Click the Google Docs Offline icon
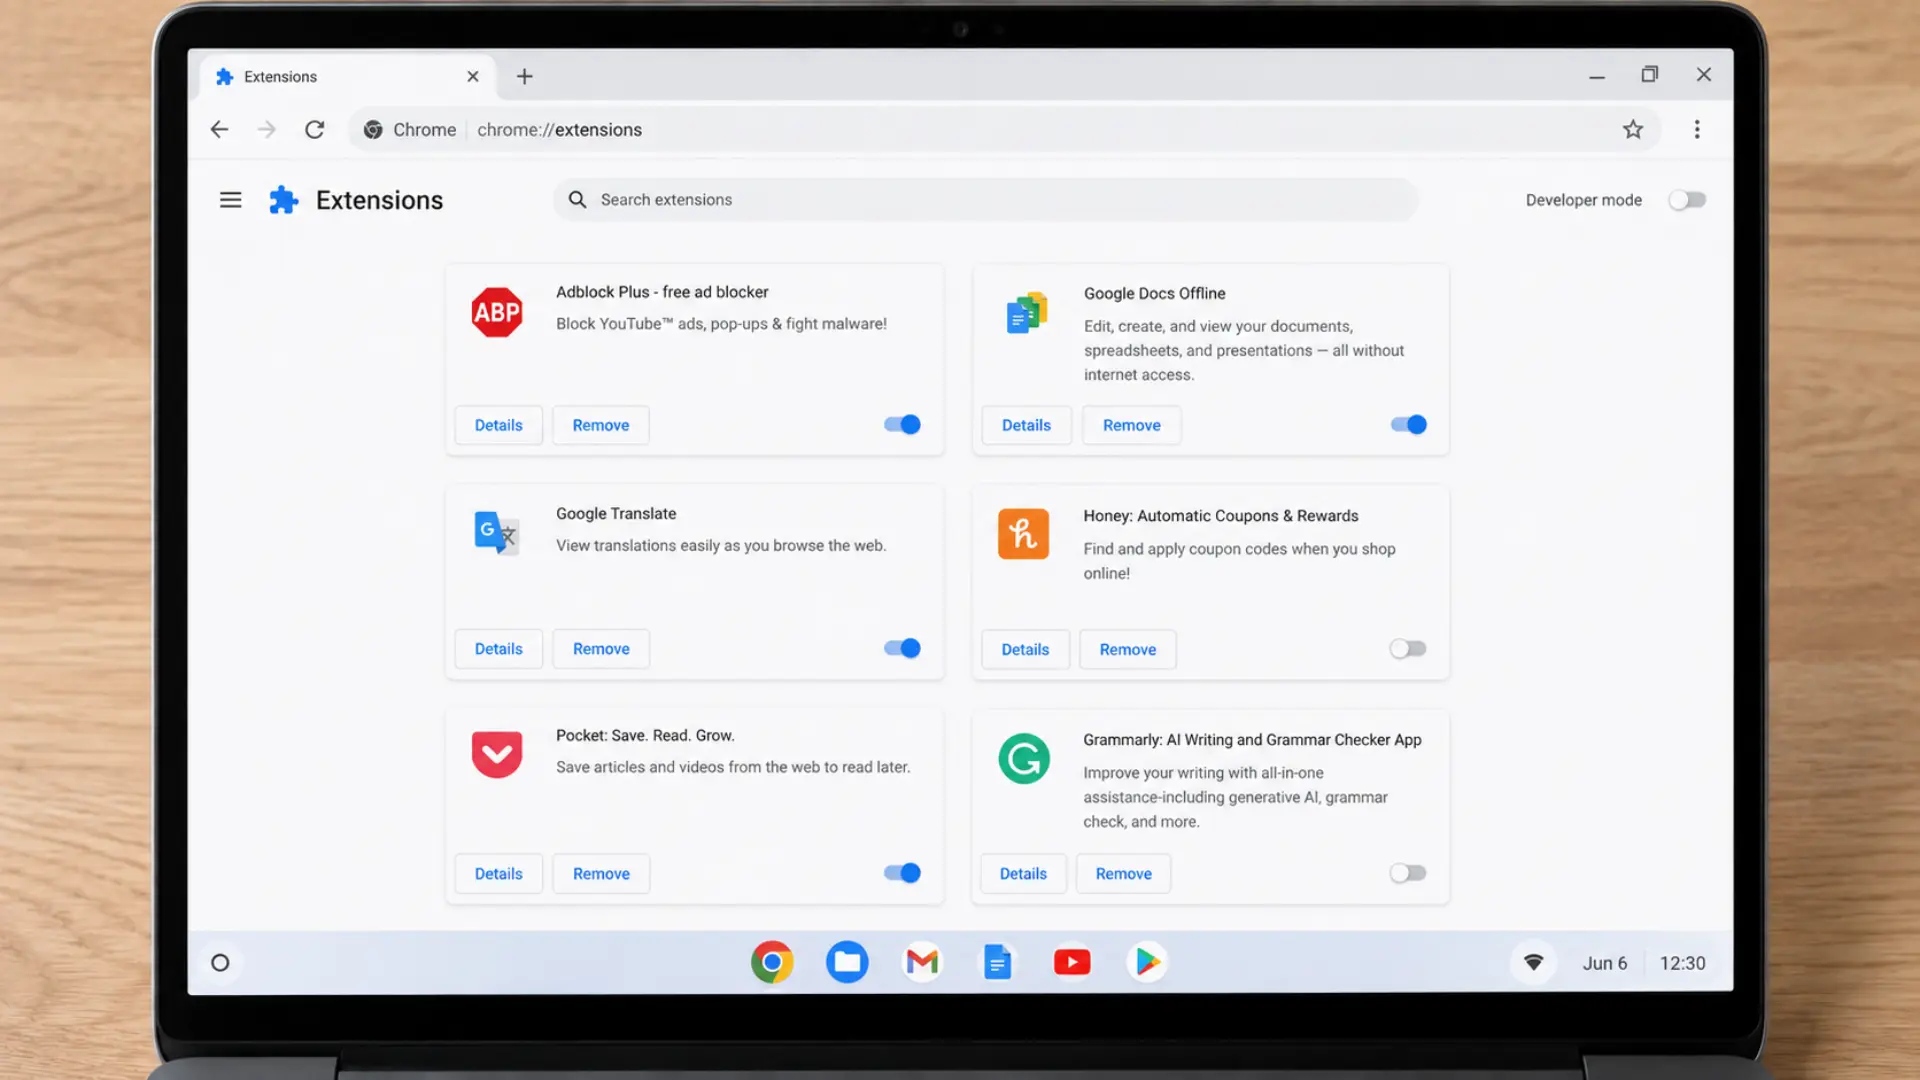This screenshot has width=1920, height=1080. coord(1026,313)
